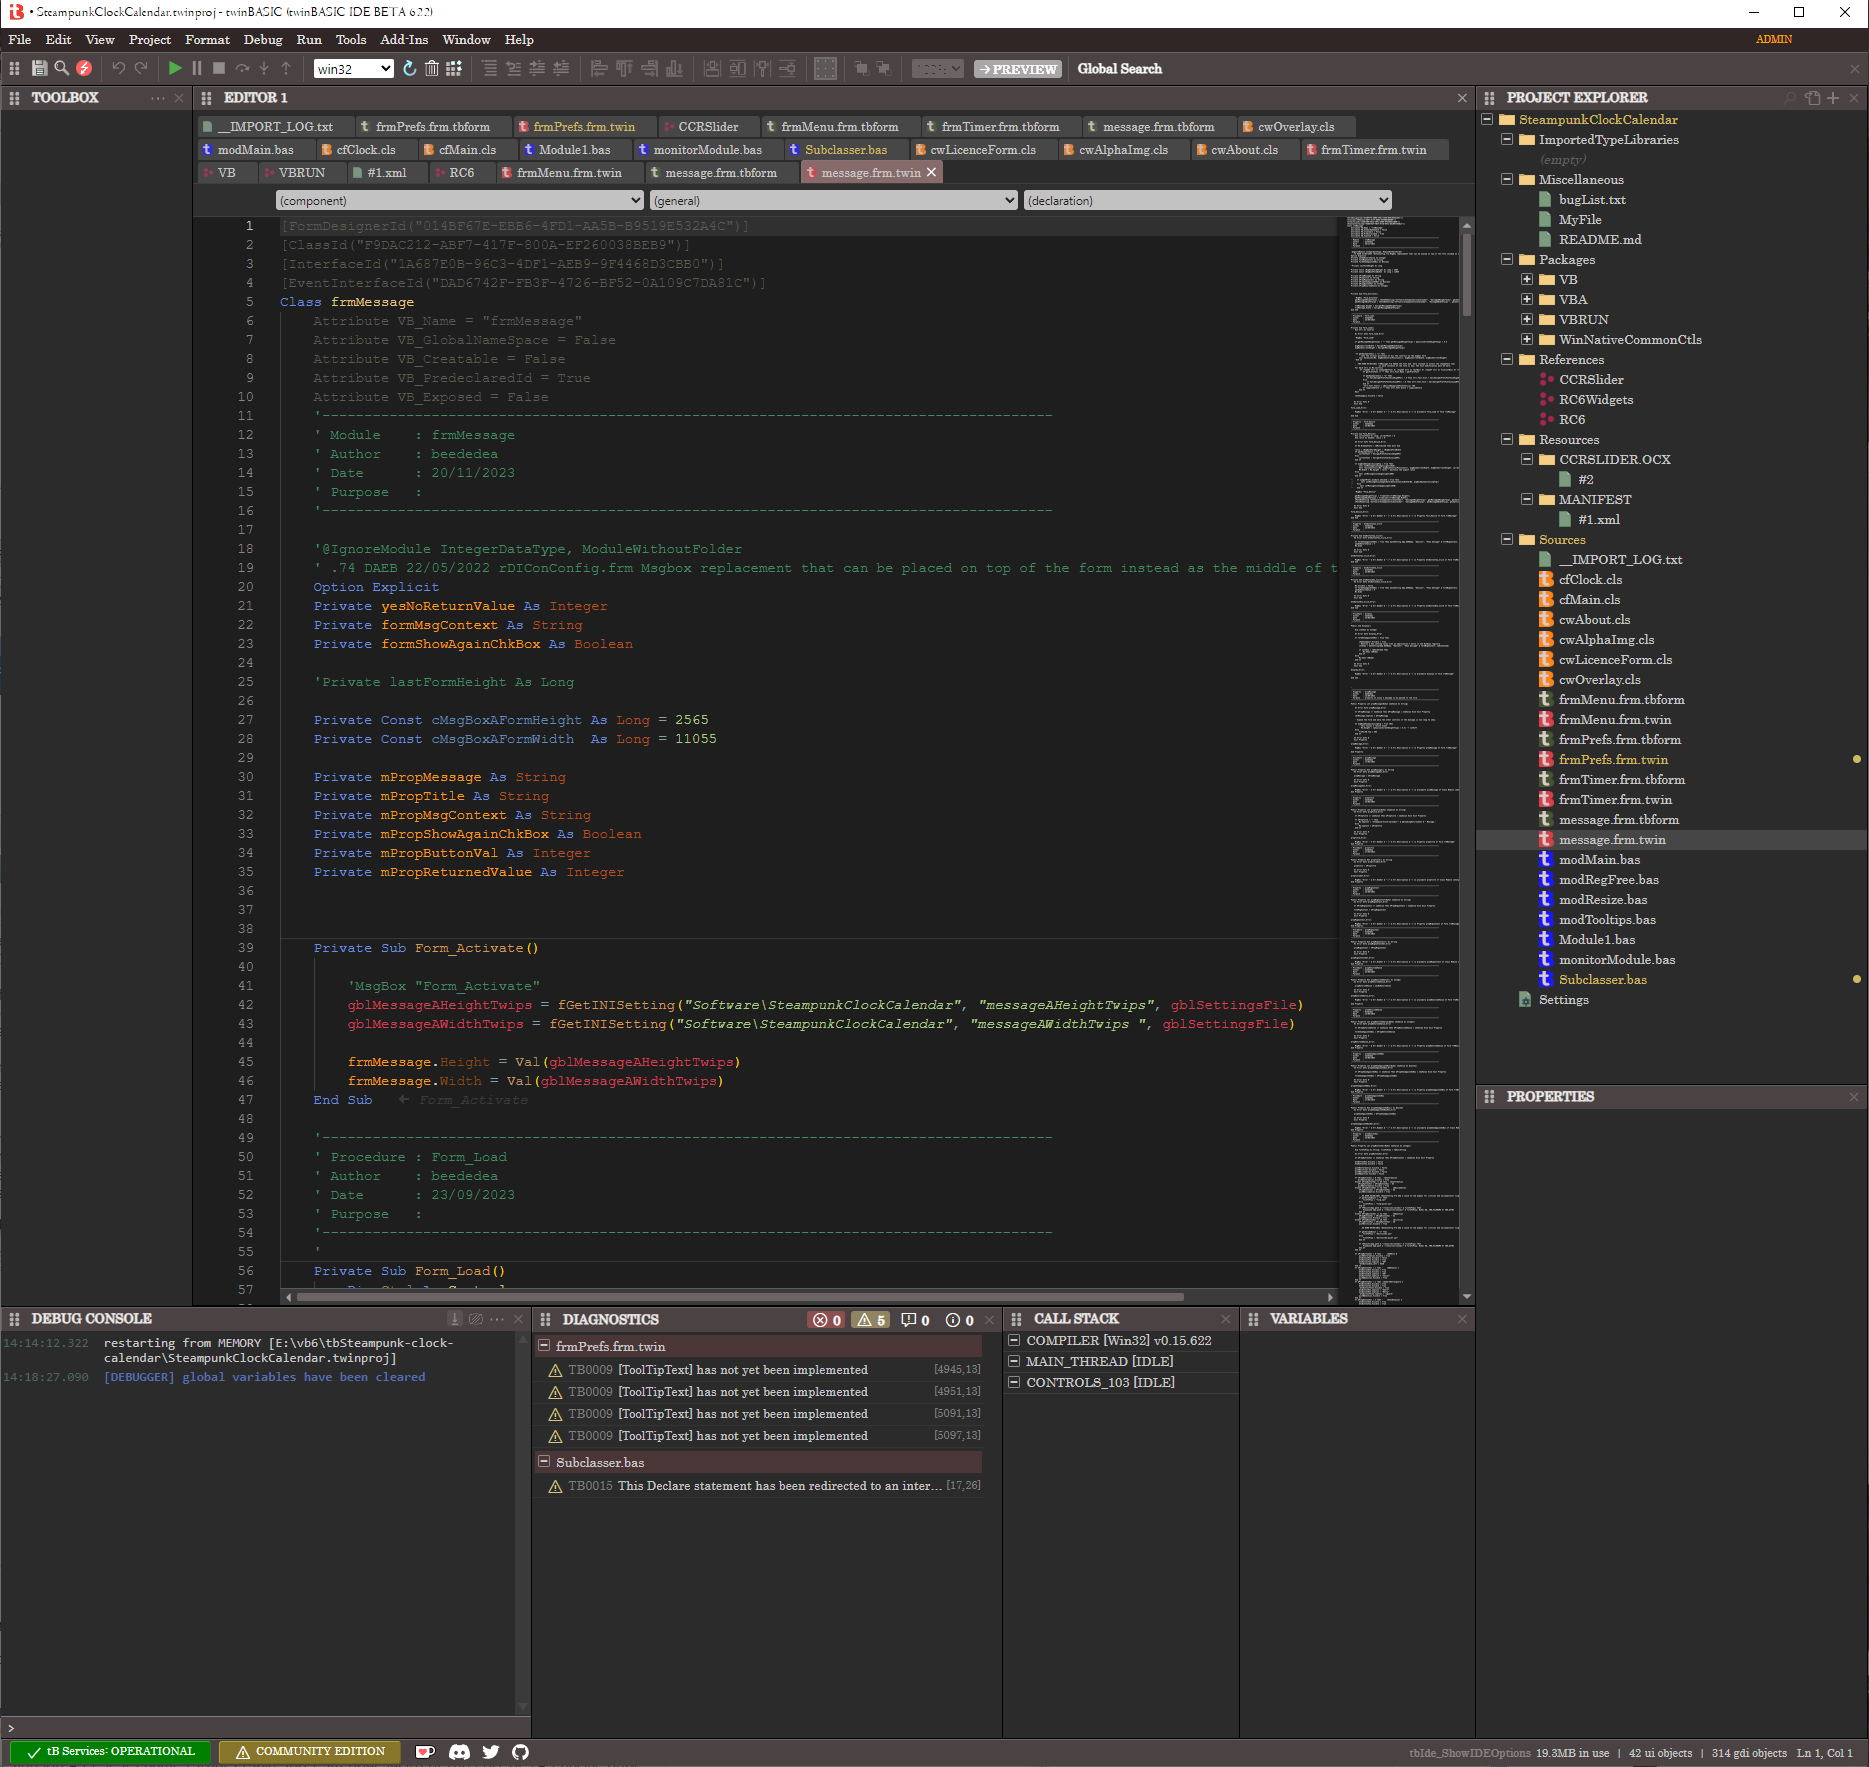Stop execution with the Stop icon

(x=219, y=68)
